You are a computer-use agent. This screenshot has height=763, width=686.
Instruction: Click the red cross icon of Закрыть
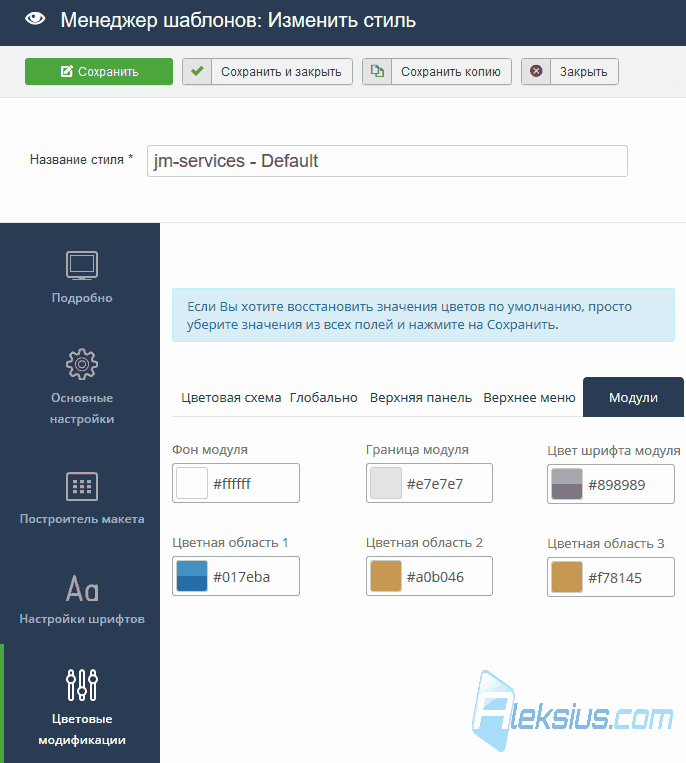coord(536,72)
